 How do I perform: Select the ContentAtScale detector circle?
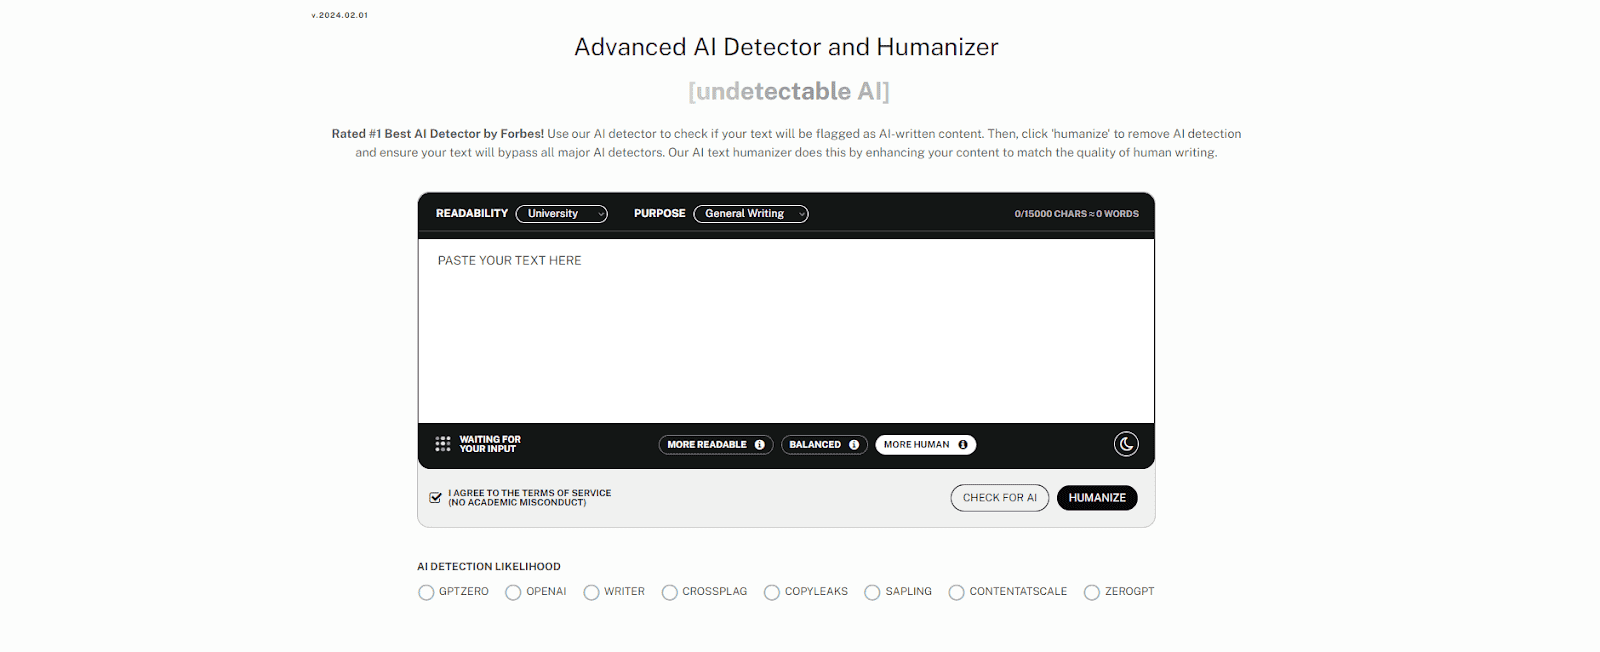pyautogui.click(x=956, y=592)
